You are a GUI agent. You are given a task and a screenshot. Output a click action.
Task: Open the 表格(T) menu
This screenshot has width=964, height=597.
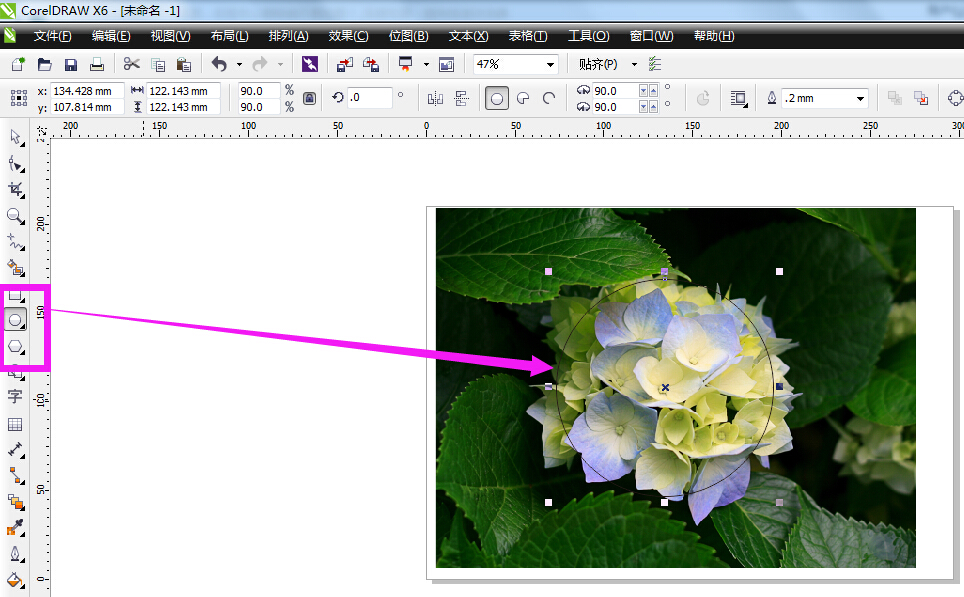527,36
